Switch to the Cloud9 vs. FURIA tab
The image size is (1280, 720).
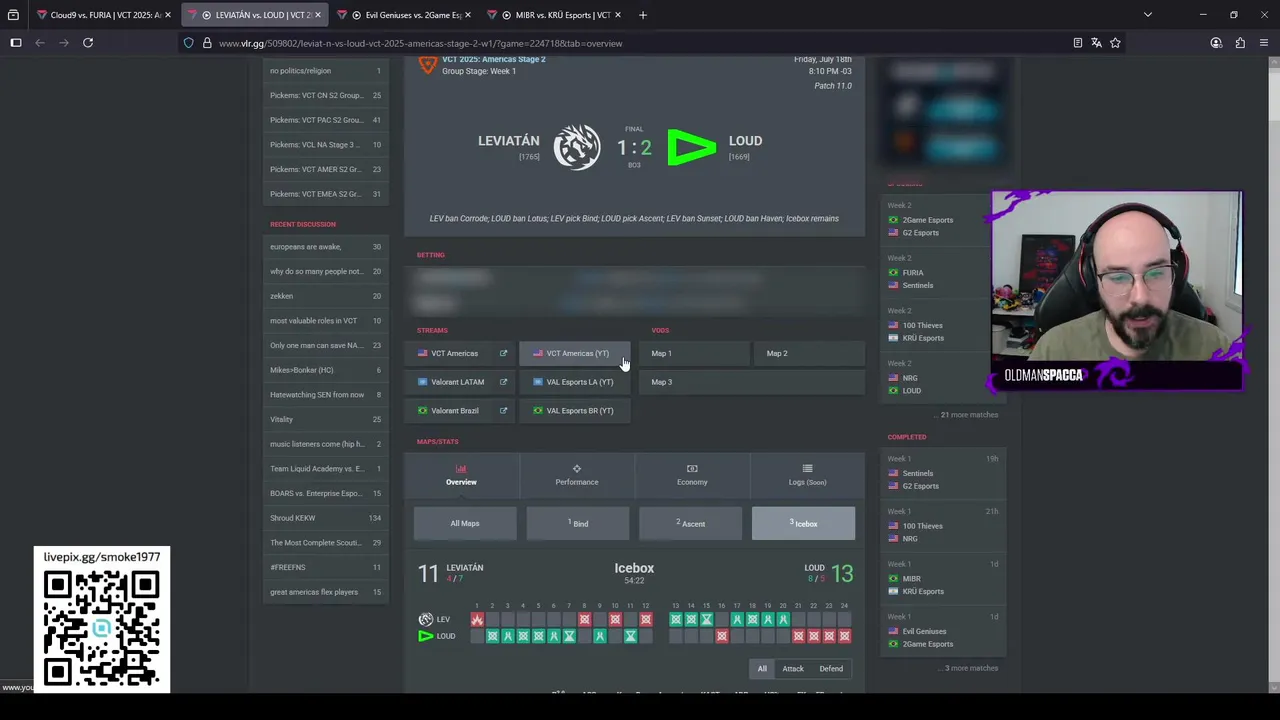point(103,15)
